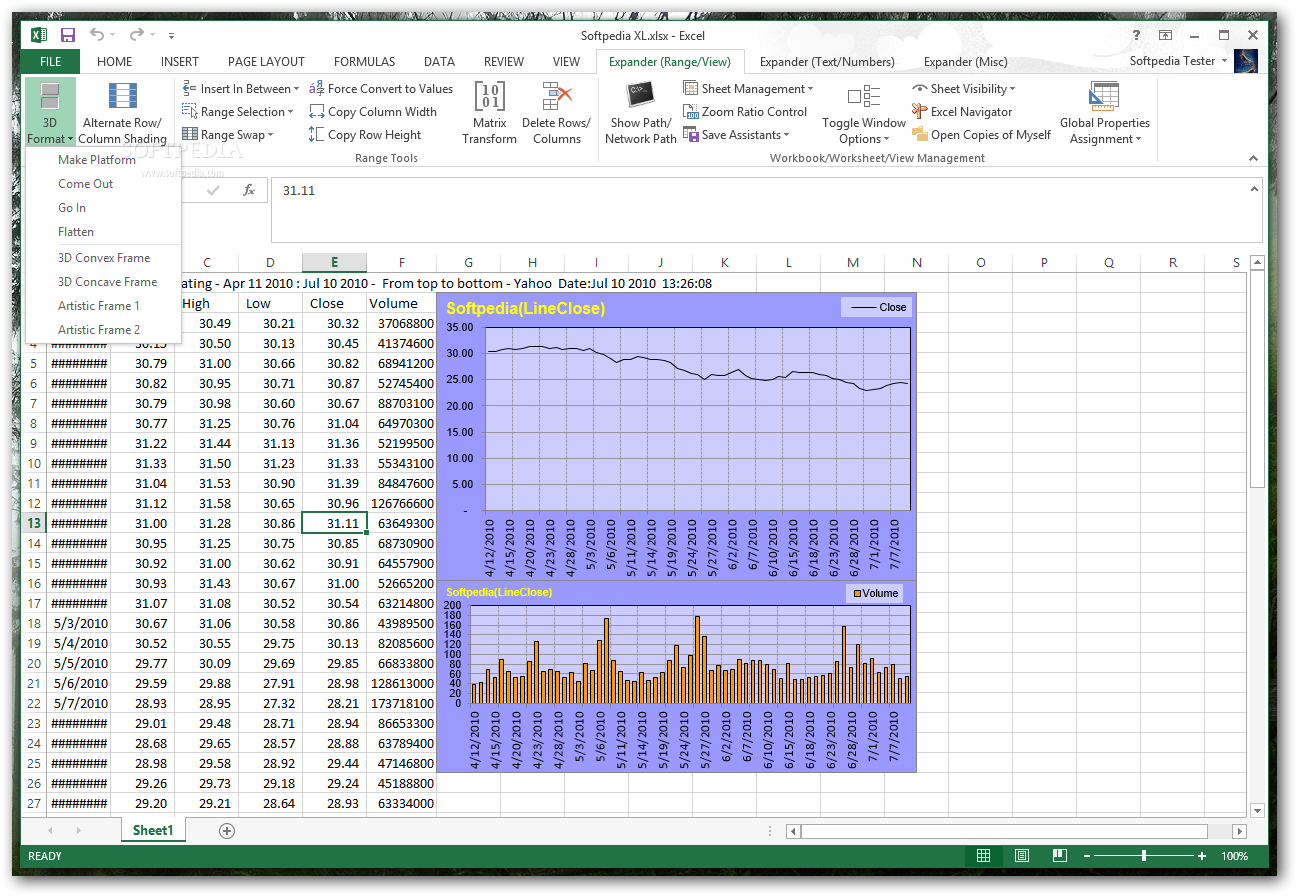
Task: Expand Save Assistants menu
Action: point(737,135)
